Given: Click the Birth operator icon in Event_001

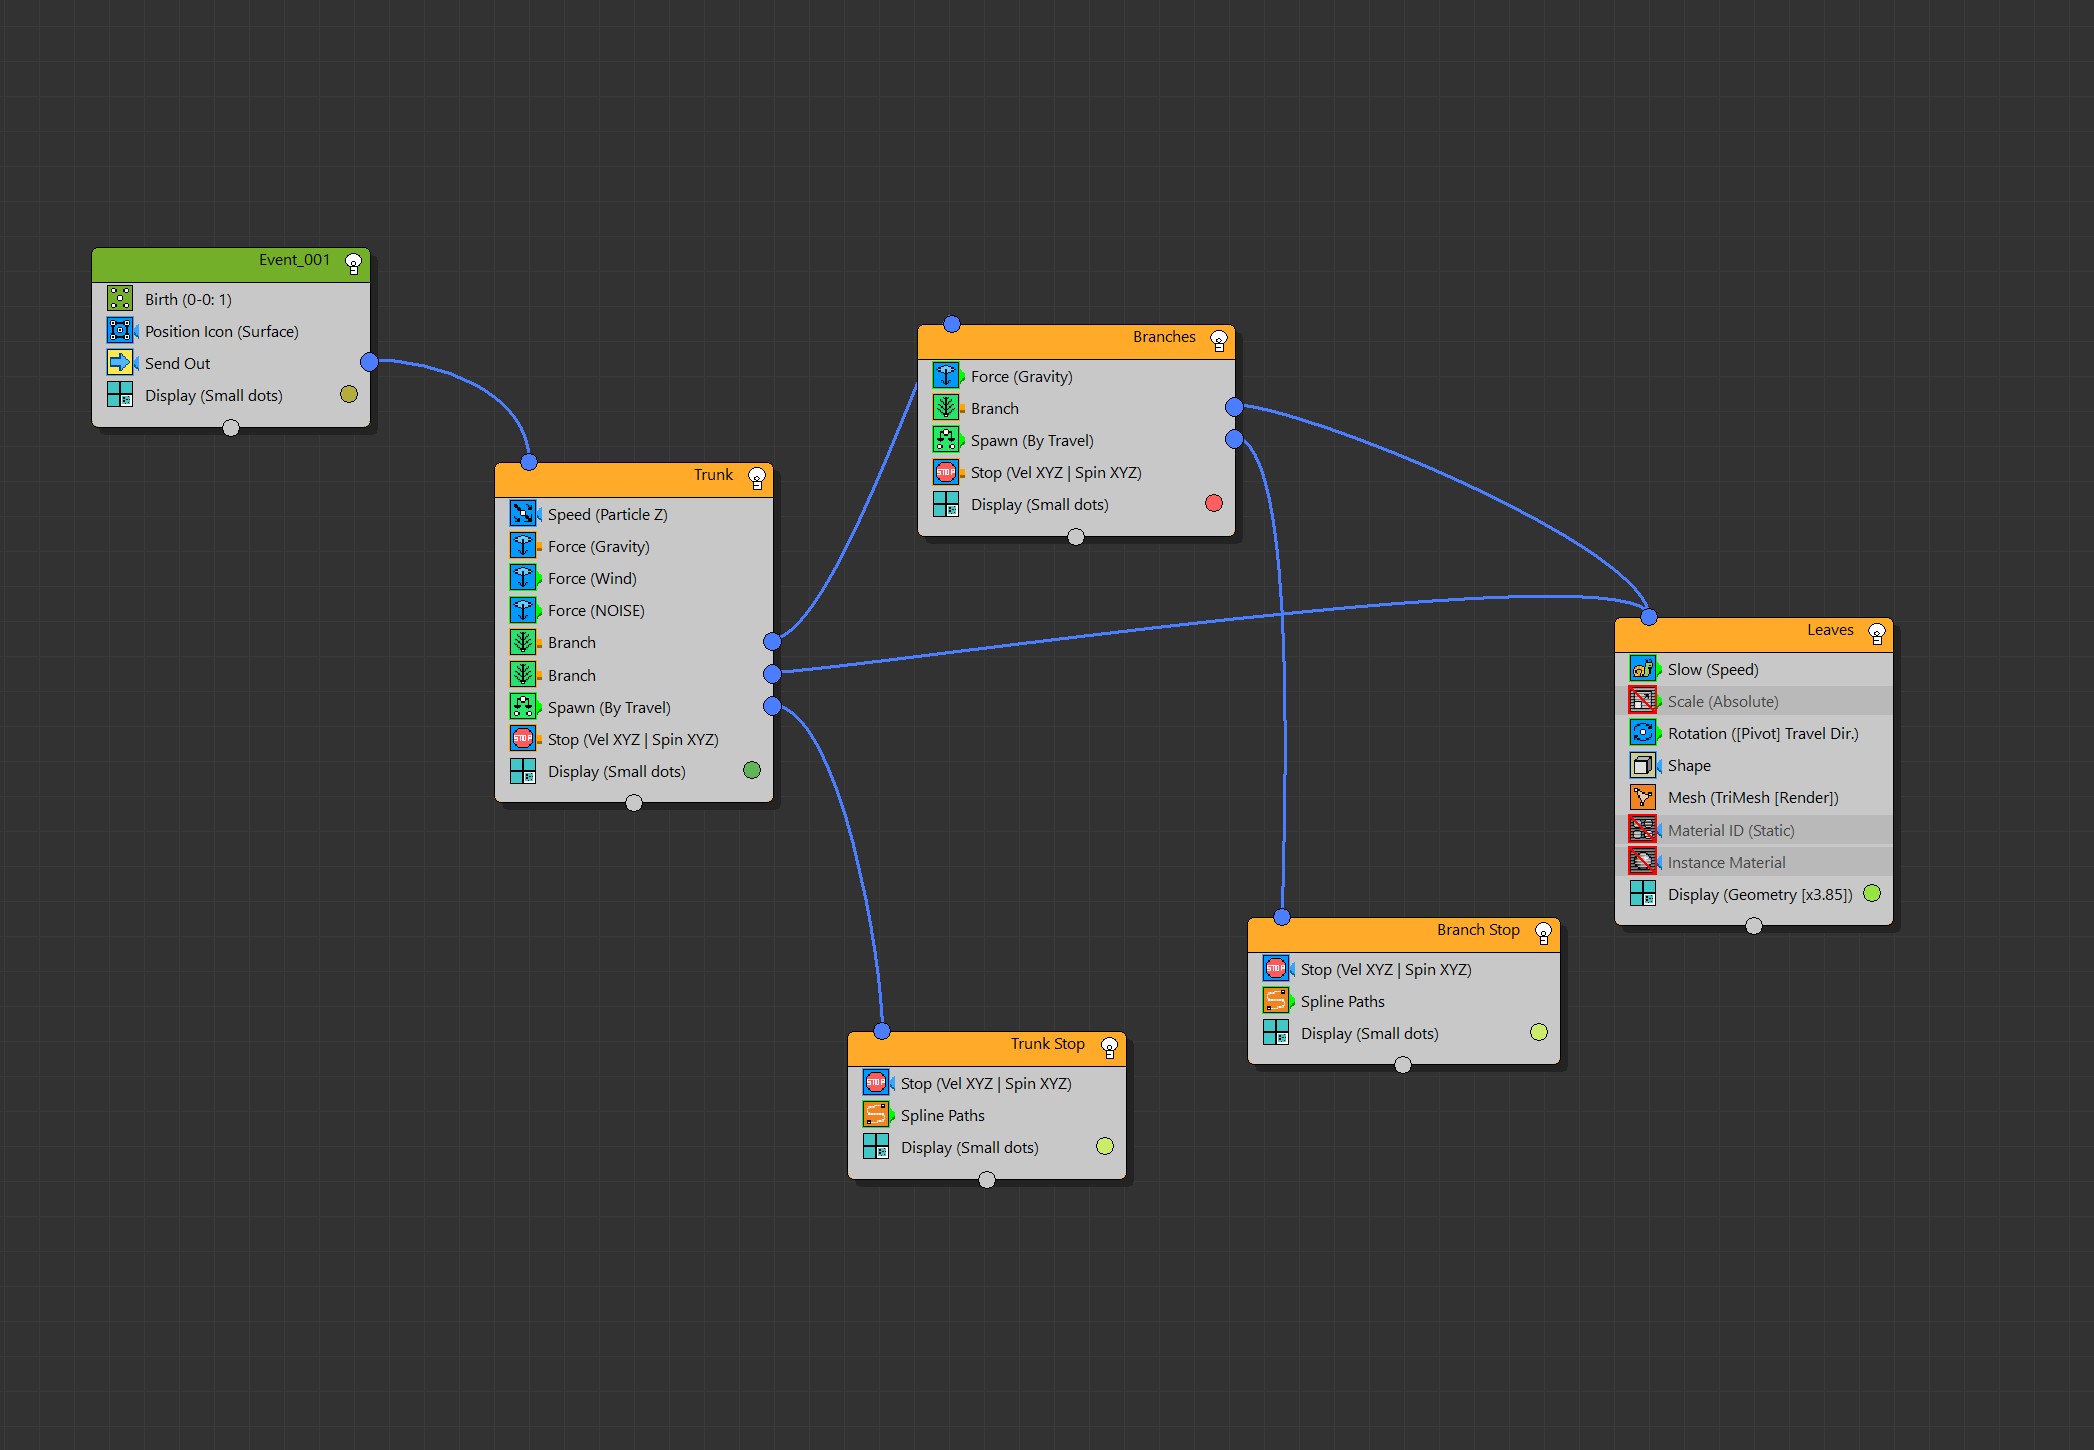Looking at the screenshot, I should coord(120,298).
